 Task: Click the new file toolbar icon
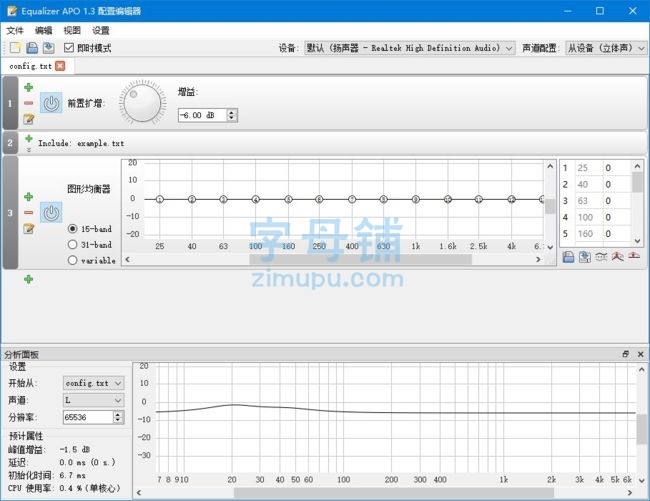coord(15,47)
